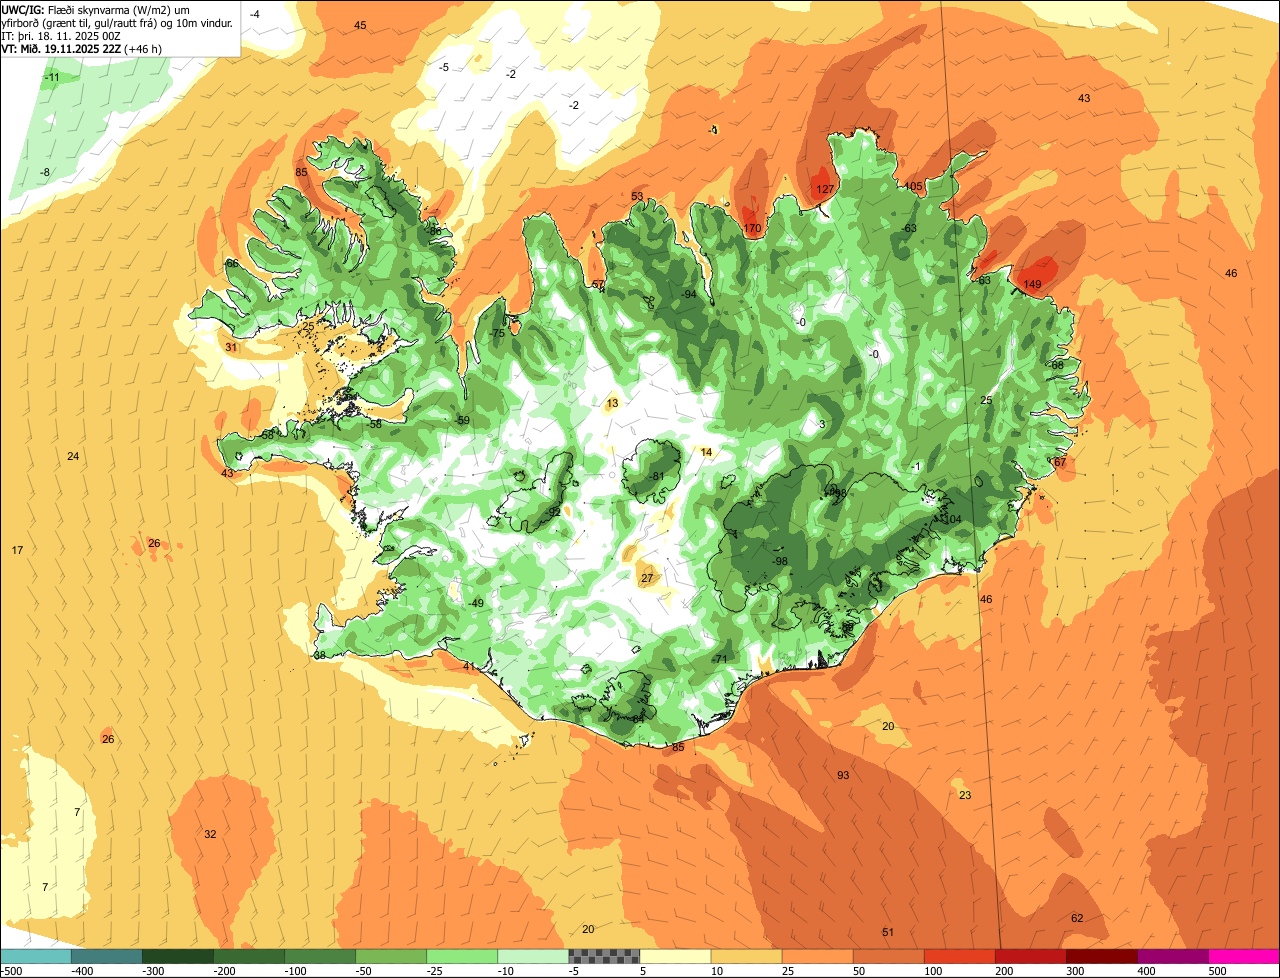Select the legend swatch between 10 and 25
The height and width of the screenshot is (978, 1280).
pyautogui.click(x=746, y=956)
